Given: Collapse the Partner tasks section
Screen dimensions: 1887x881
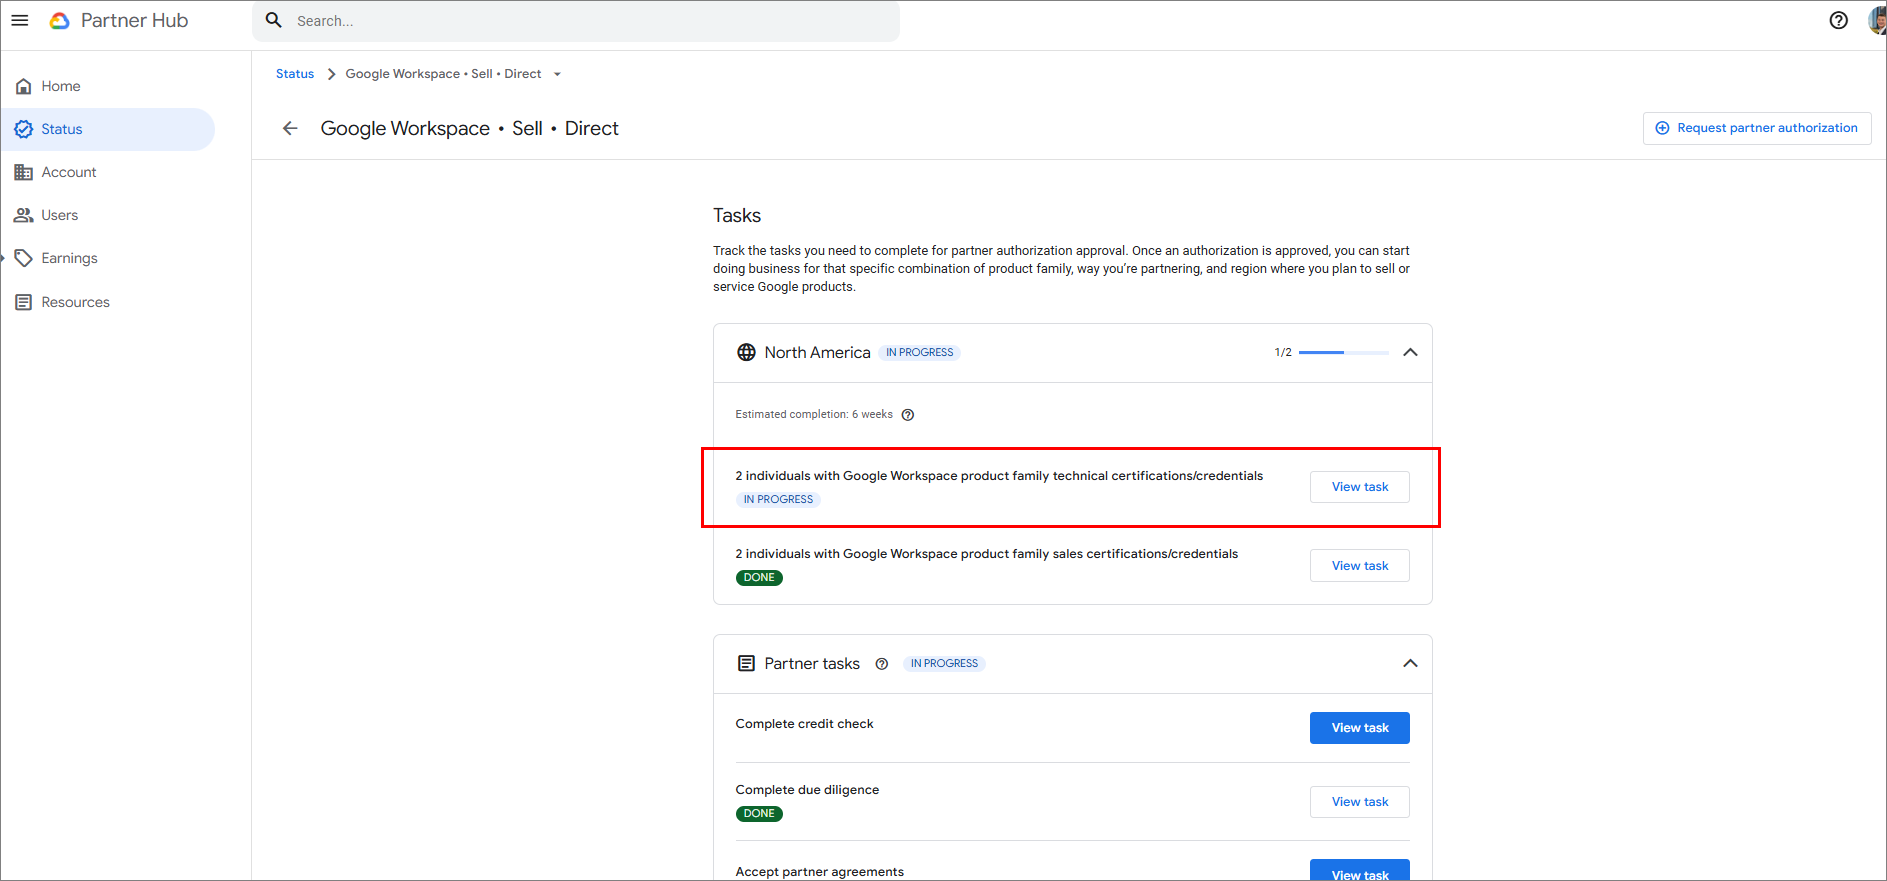Looking at the screenshot, I should click(x=1410, y=663).
